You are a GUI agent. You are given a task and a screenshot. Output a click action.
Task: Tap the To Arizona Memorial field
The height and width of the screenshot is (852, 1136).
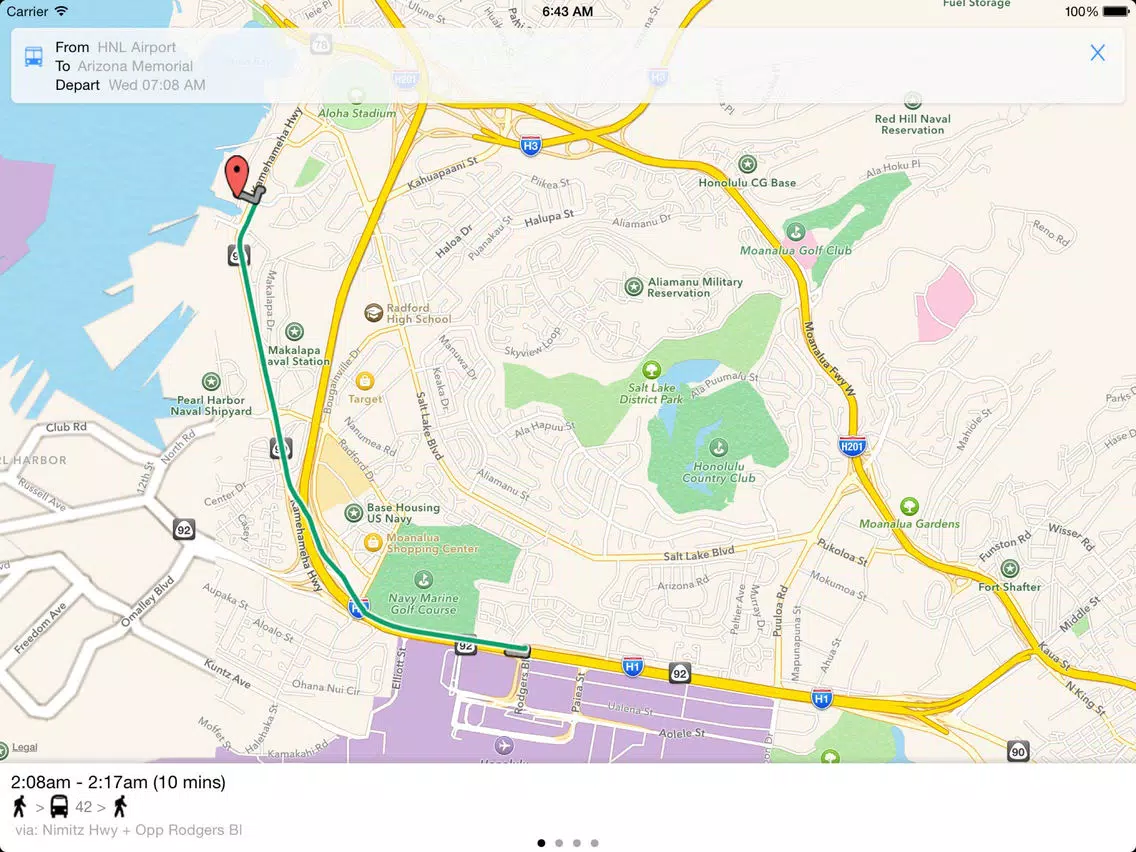pyautogui.click(x=124, y=66)
